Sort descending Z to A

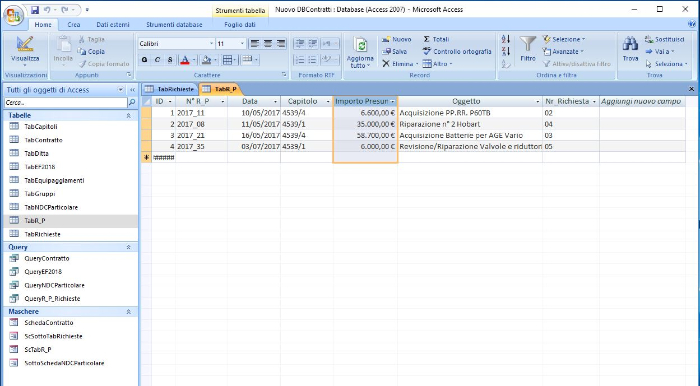[x=506, y=51]
